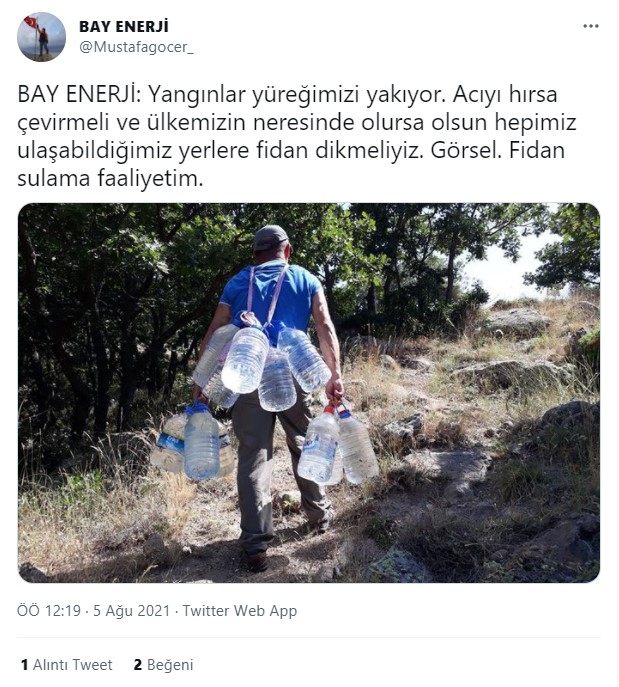View the 1 Alıntı Tweet list
The width and height of the screenshot is (619, 687).
click(67, 665)
